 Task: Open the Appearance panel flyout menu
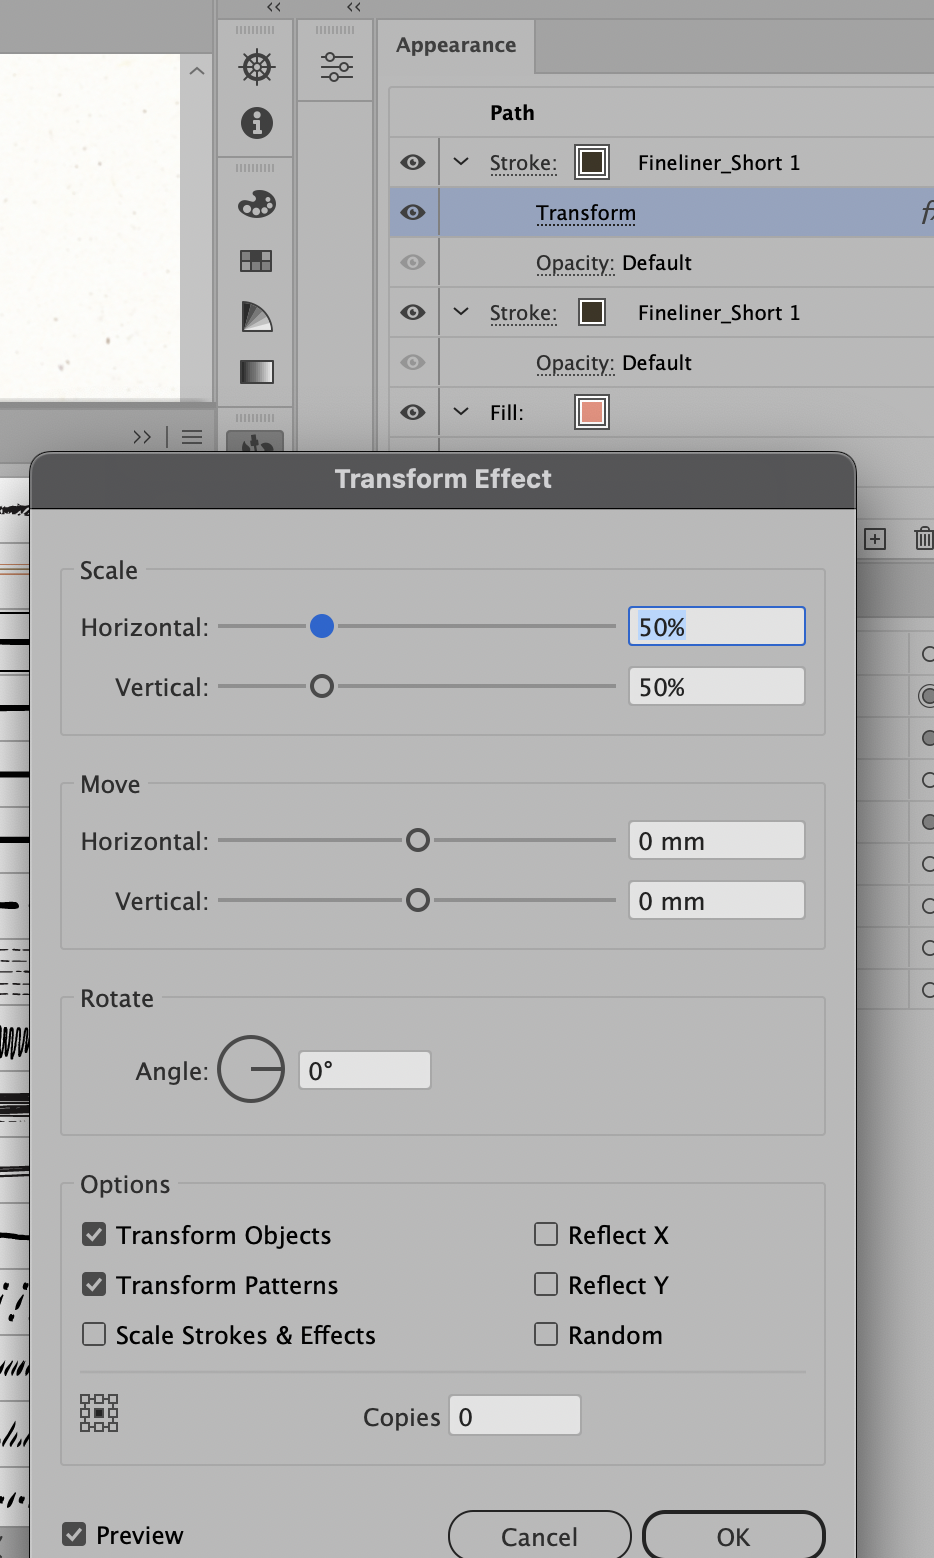click(x=192, y=437)
